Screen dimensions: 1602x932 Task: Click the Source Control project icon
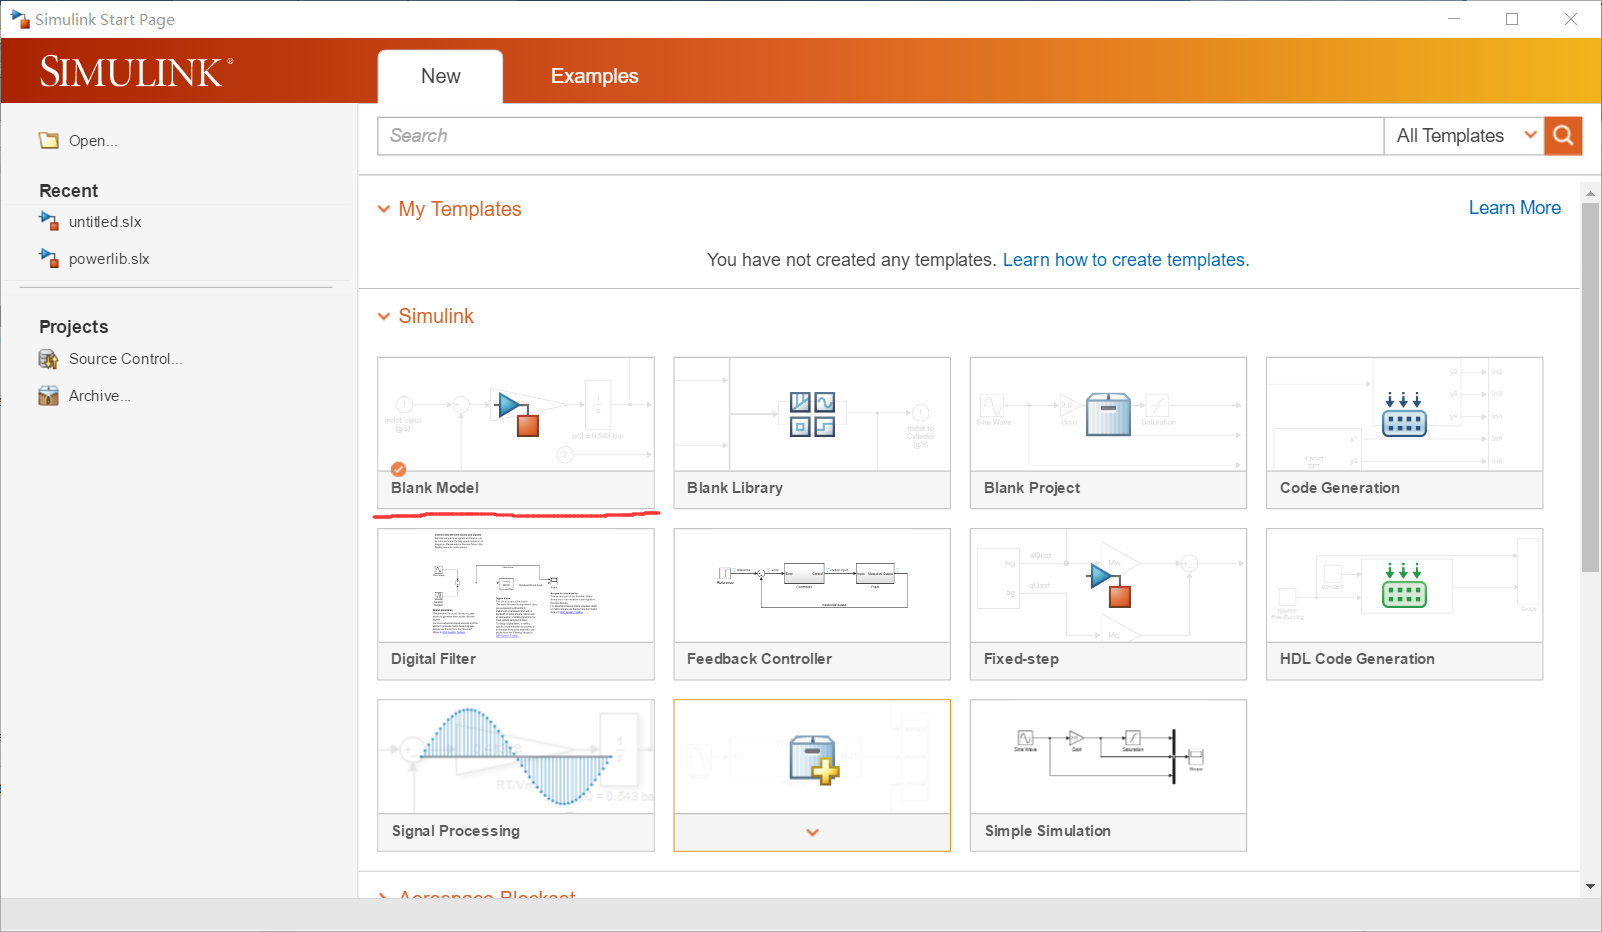pos(48,359)
